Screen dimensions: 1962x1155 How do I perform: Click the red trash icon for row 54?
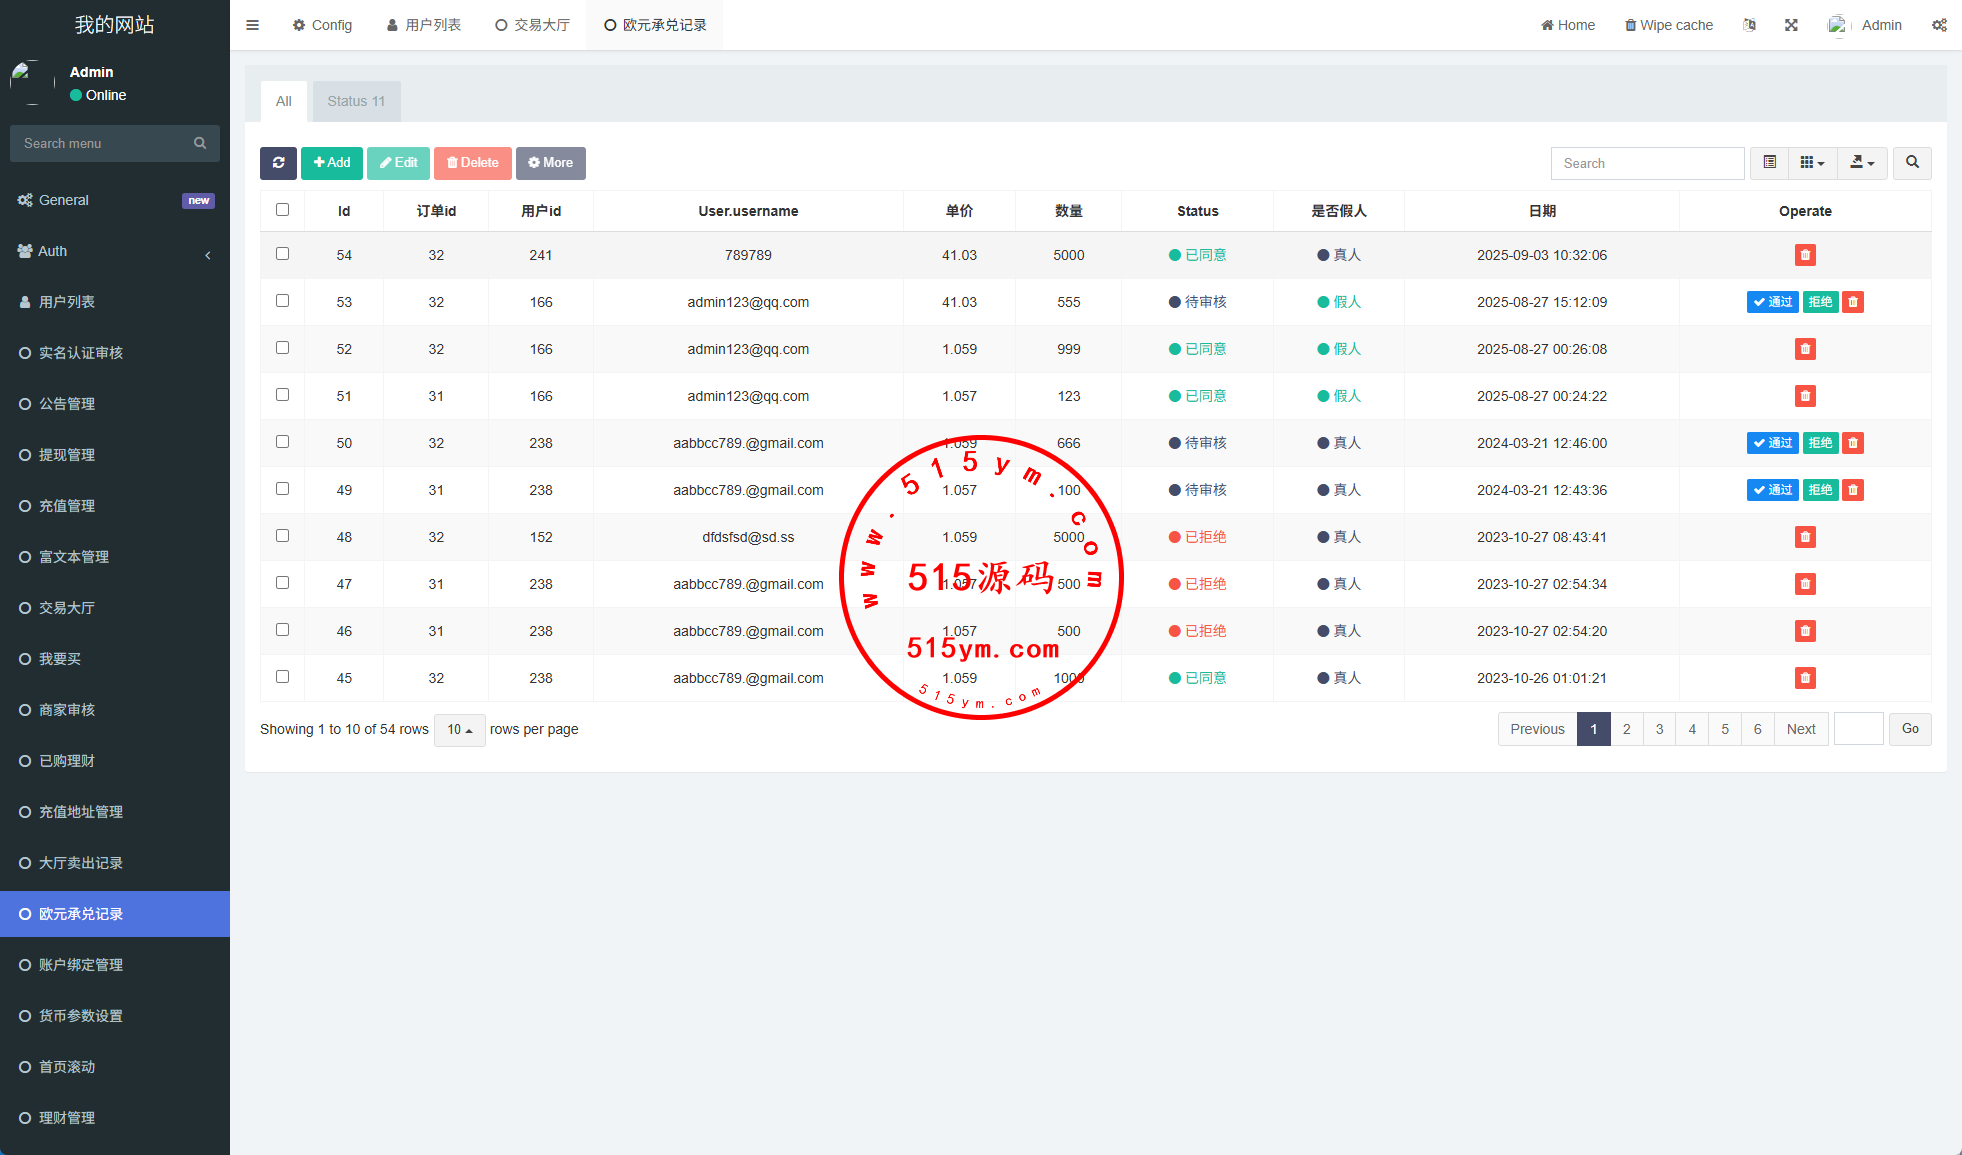pyautogui.click(x=1804, y=255)
